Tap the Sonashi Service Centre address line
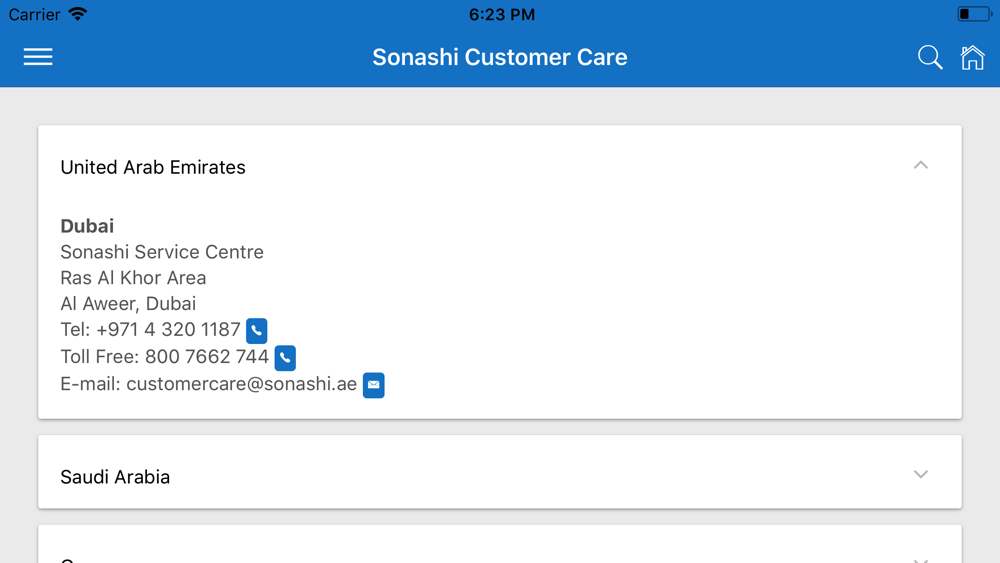This screenshot has width=1000, height=563. 162,252
